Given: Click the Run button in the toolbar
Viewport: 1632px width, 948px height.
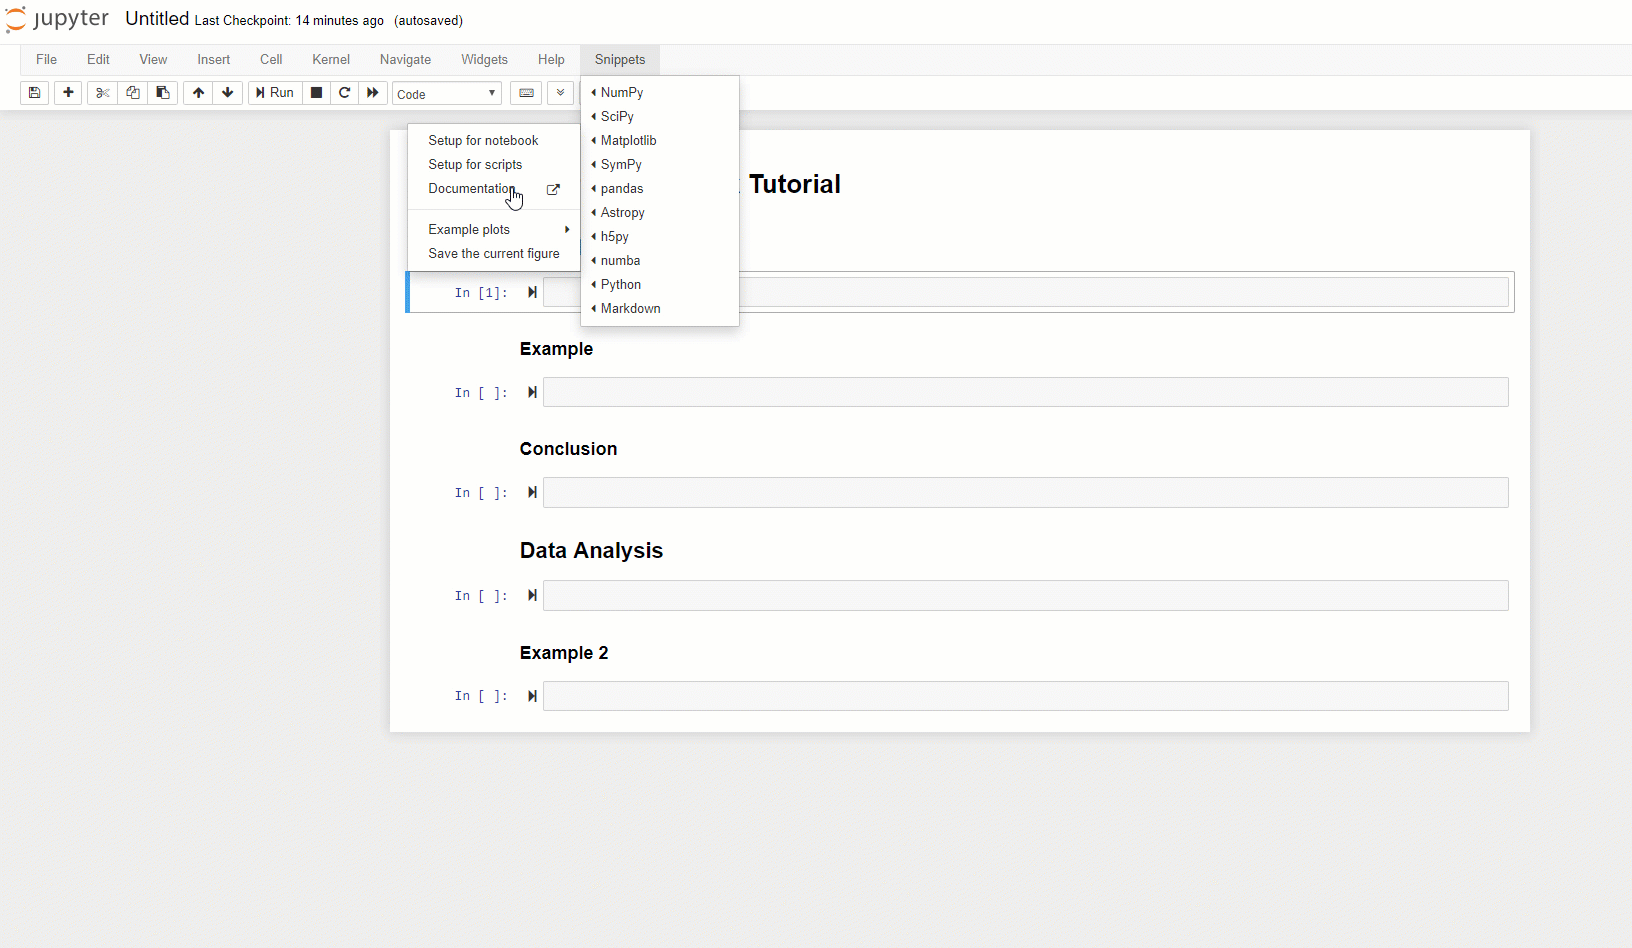Looking at the screenshot, I should 275,93.
